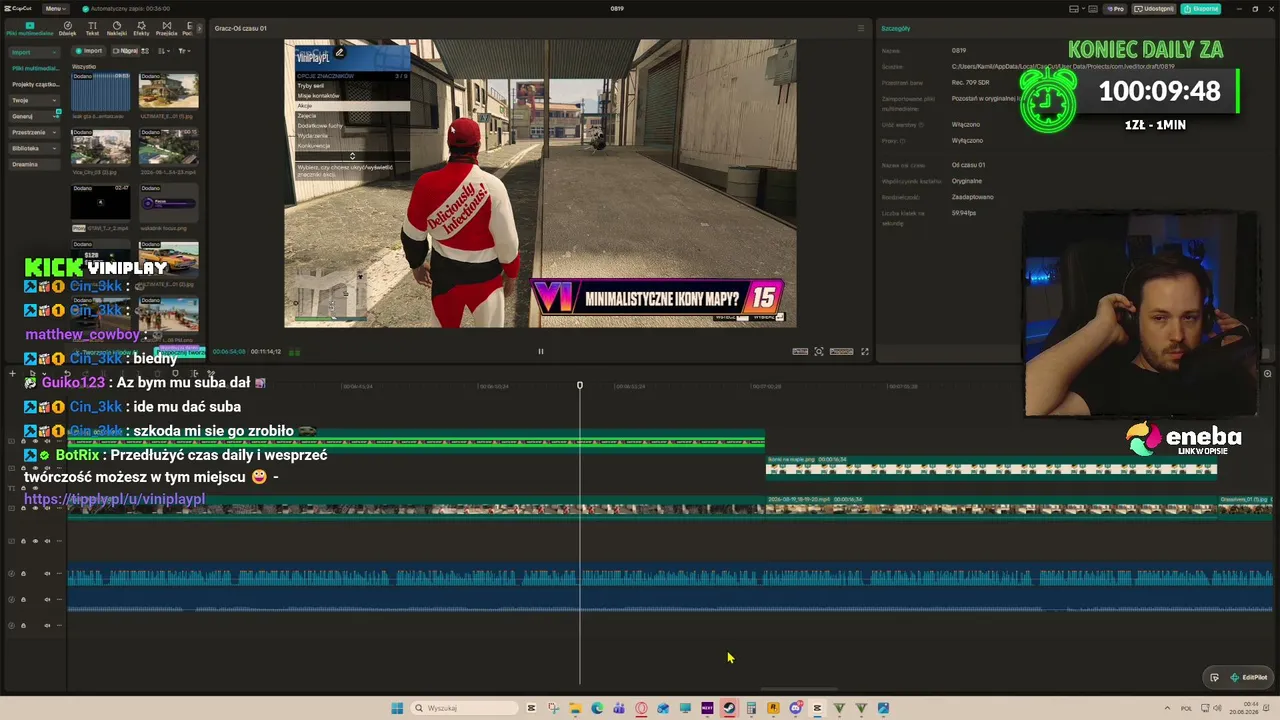1280x720 pixels.
Task: Click the Udostępnij (share) button
Action: point(1156,9)
